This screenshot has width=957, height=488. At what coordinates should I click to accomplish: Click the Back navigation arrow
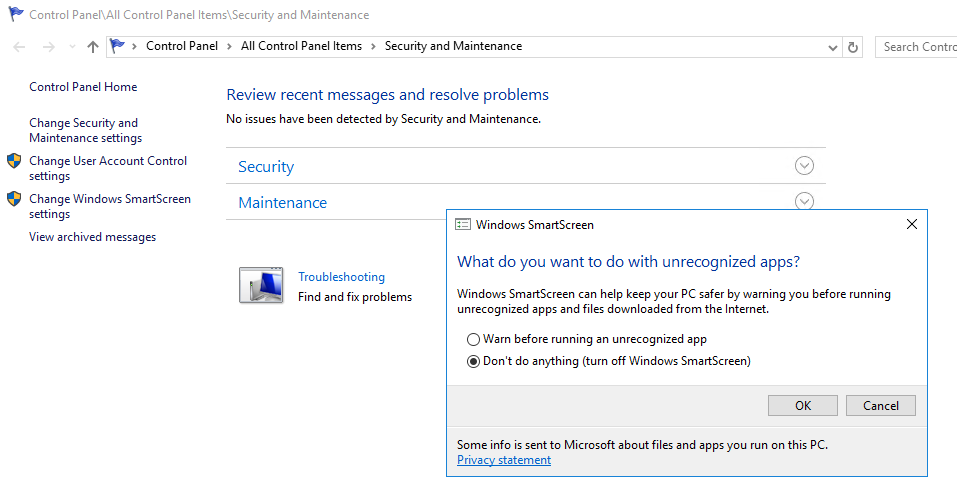[19, 47]
